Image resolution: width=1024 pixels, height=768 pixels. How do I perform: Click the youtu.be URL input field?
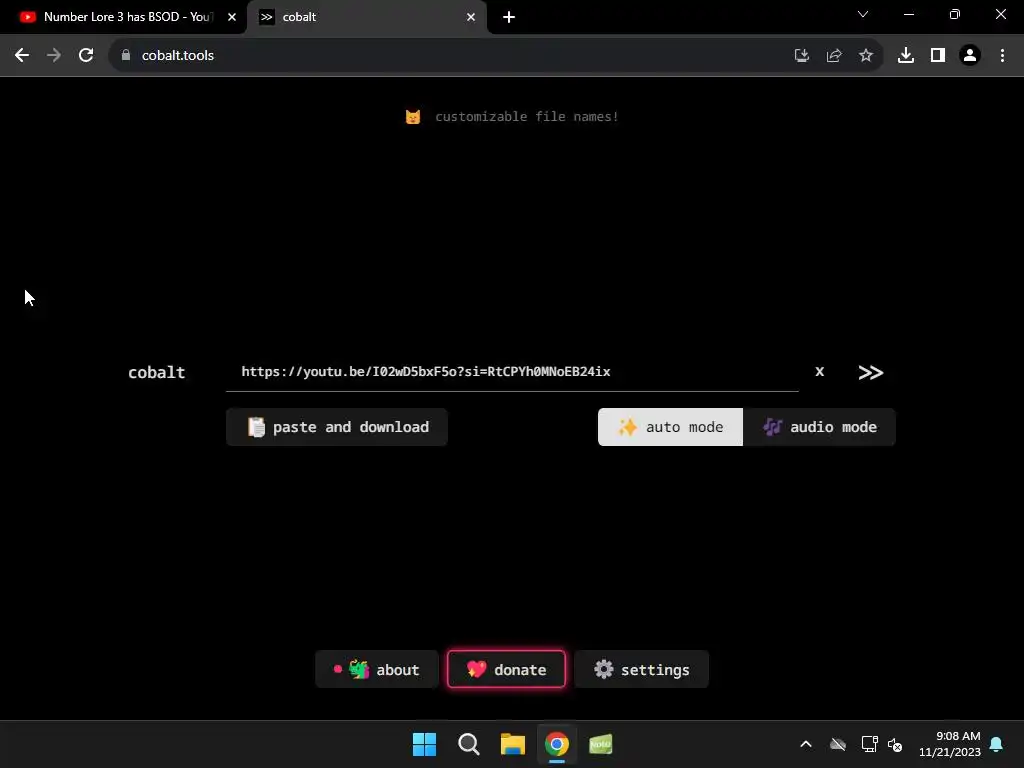(512, 372)
